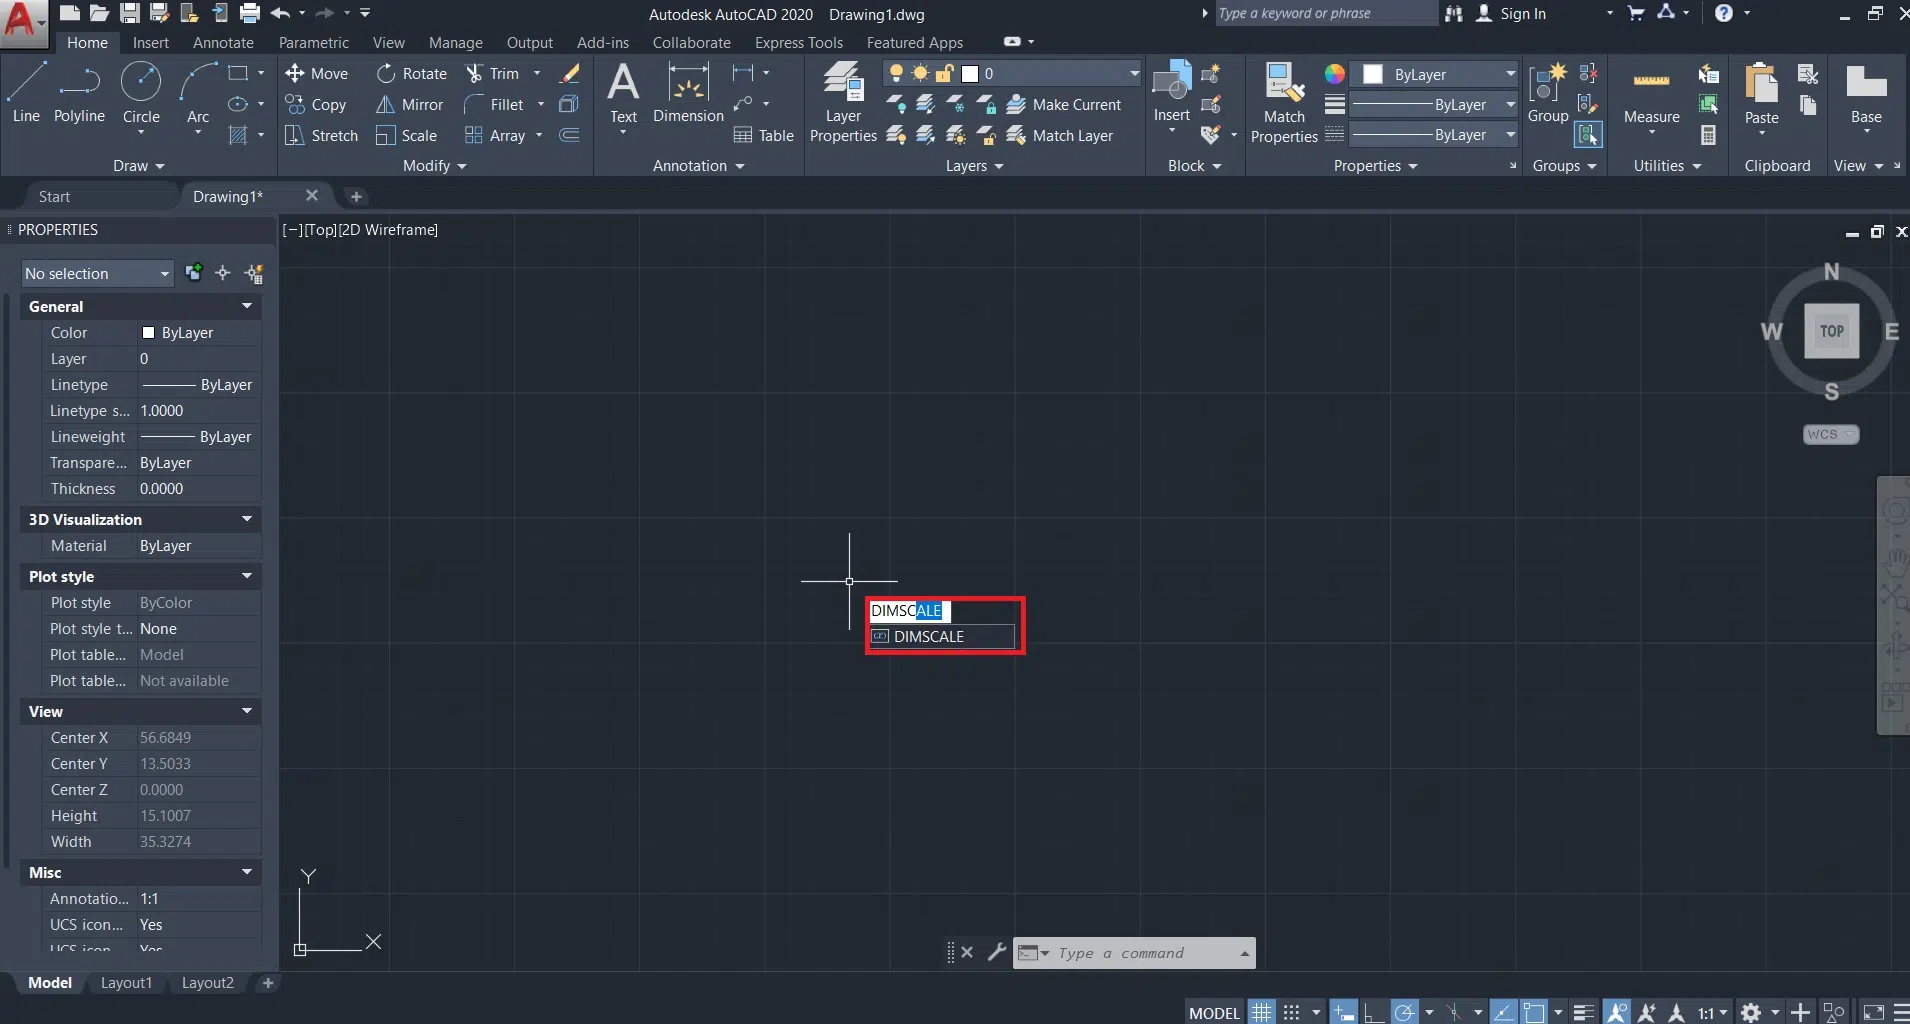This screenshot has height=1024, width=1910.
Task: Collapse the General properties section
Action: [246, 306]
